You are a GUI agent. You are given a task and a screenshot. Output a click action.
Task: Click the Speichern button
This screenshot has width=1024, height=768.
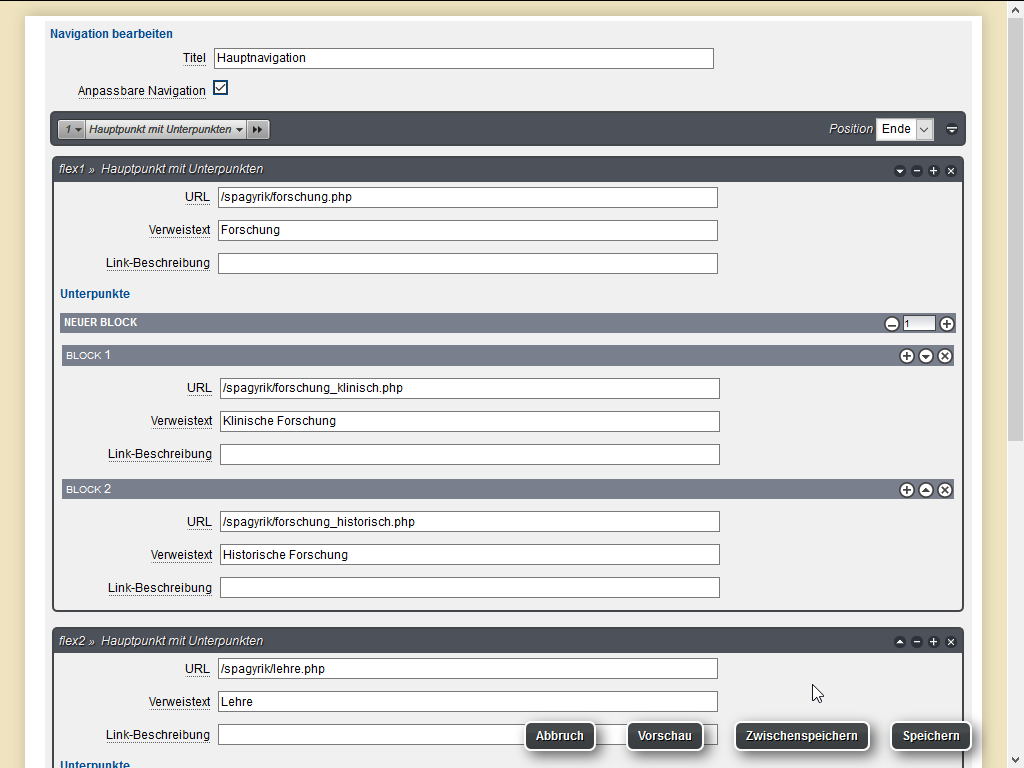(x=930, y=736)
